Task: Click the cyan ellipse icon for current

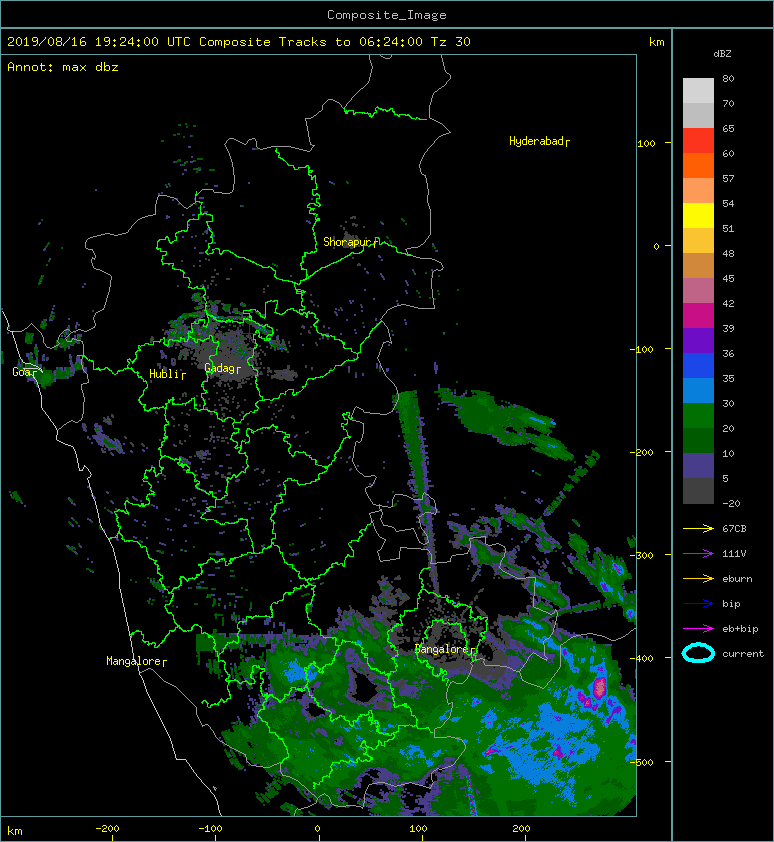Action: click(698, 653)
